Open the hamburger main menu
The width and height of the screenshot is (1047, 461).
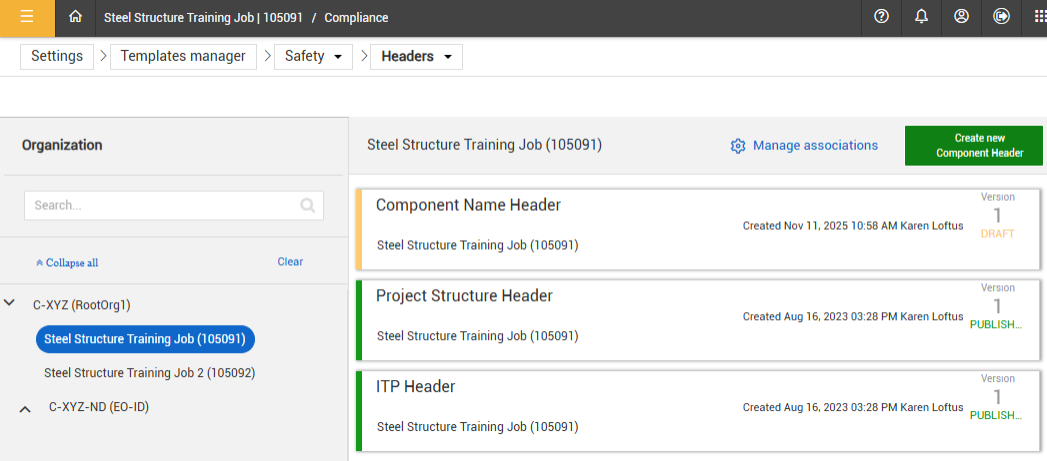27,17
